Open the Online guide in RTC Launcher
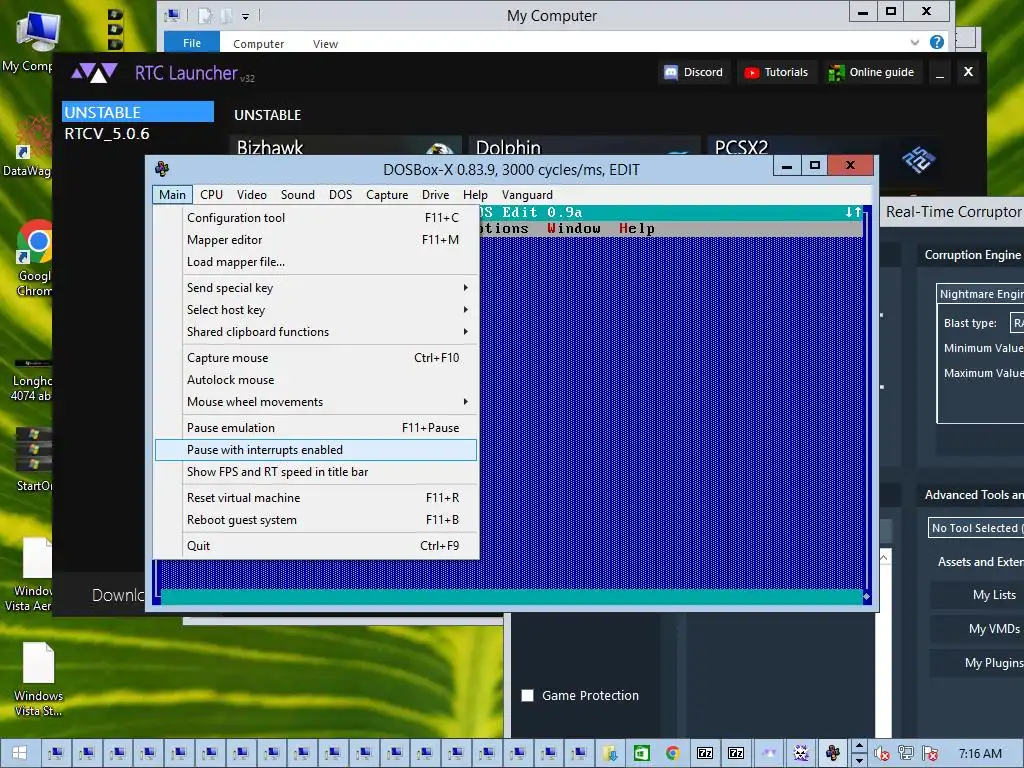This screenshot has height=768, width=1024. [872, 72]
